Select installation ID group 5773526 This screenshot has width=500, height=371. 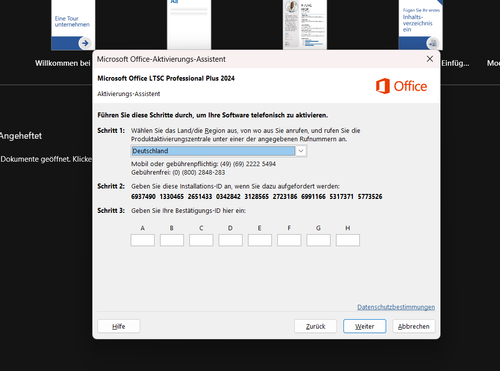coord(370,197)
